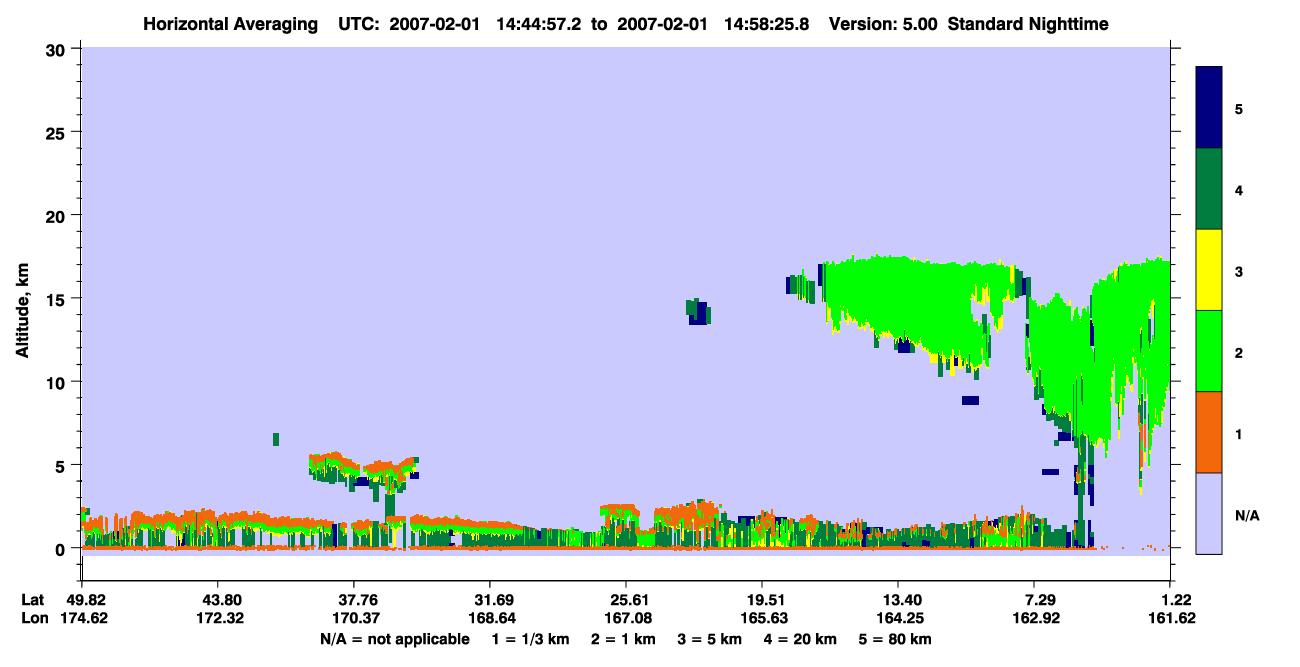Click the 'Lat' axis row label

pyautogui.click(x=34, y=600)
